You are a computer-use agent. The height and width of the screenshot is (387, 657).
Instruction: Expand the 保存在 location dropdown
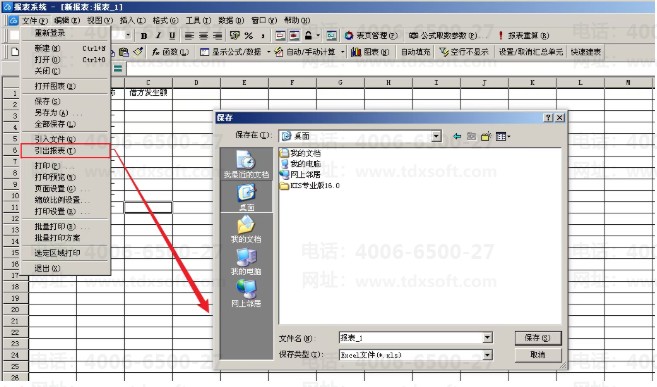(x=436, y=136)
